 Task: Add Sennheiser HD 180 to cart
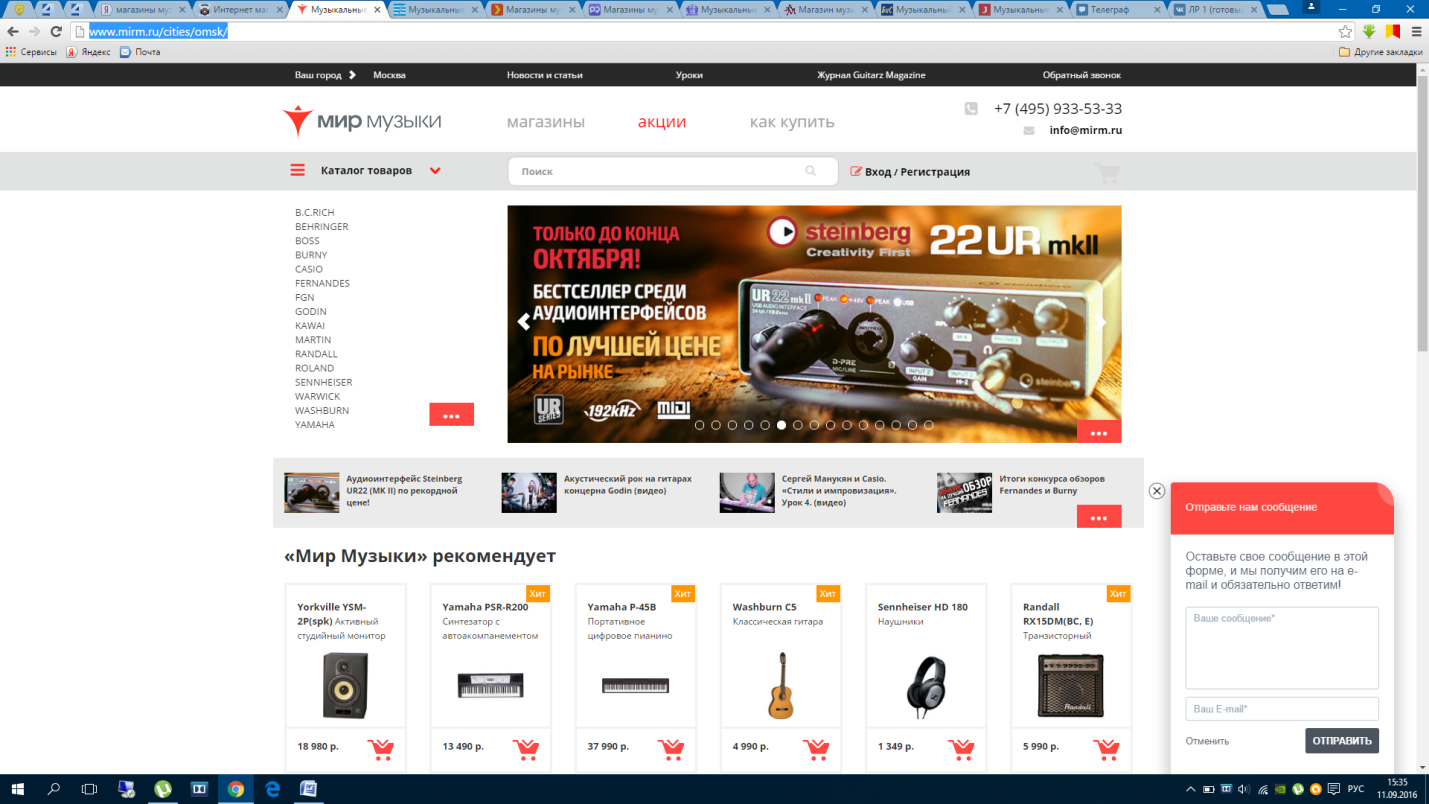[x=961, y=748]
